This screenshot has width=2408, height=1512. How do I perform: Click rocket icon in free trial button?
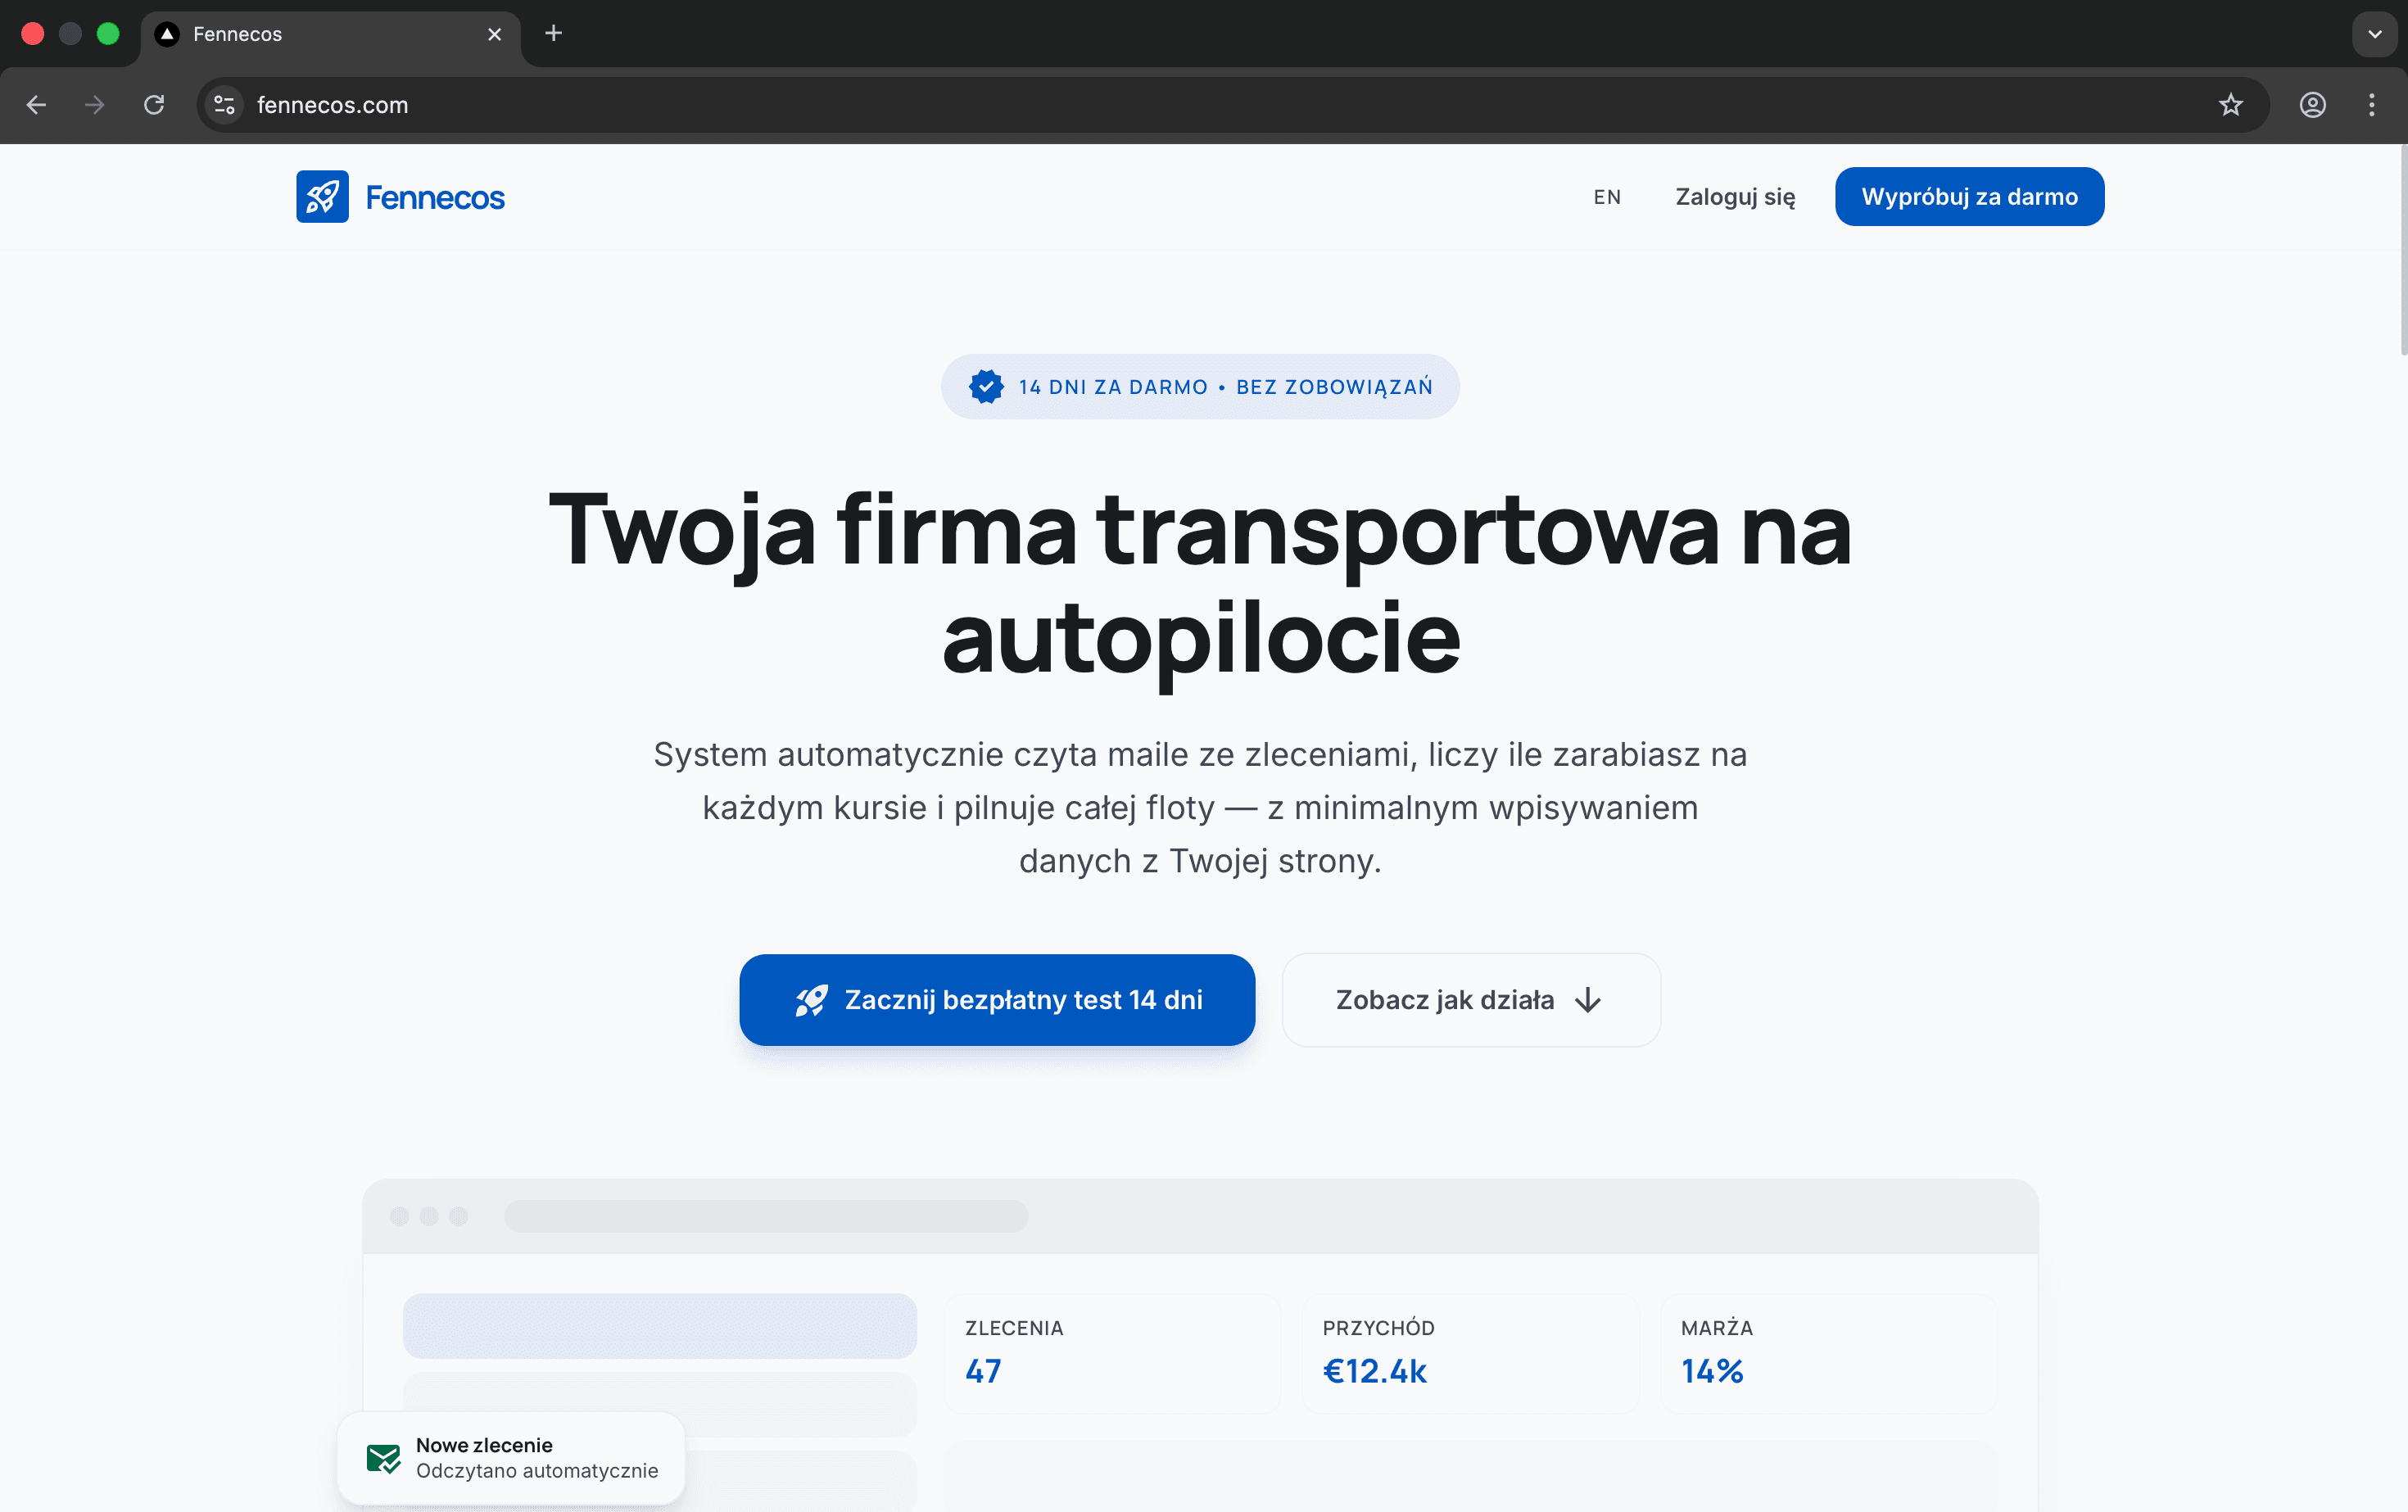811,1000
